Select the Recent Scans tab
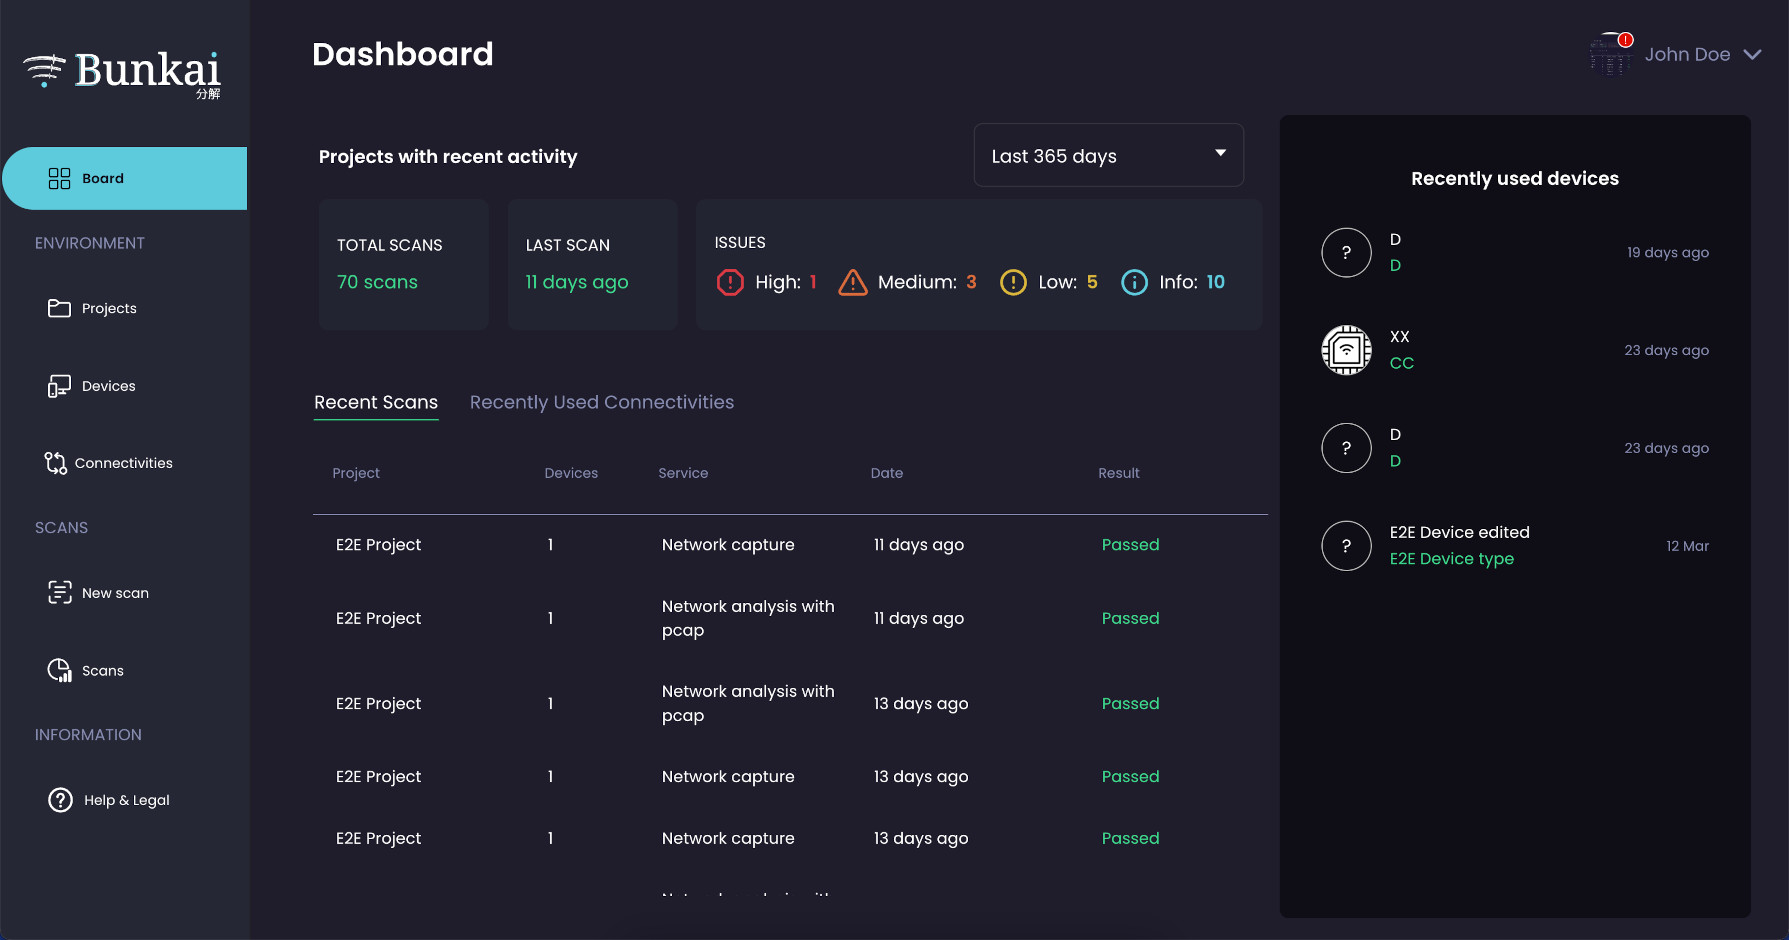This screenshot has height=940, width=1789. [x=376, y=402]
